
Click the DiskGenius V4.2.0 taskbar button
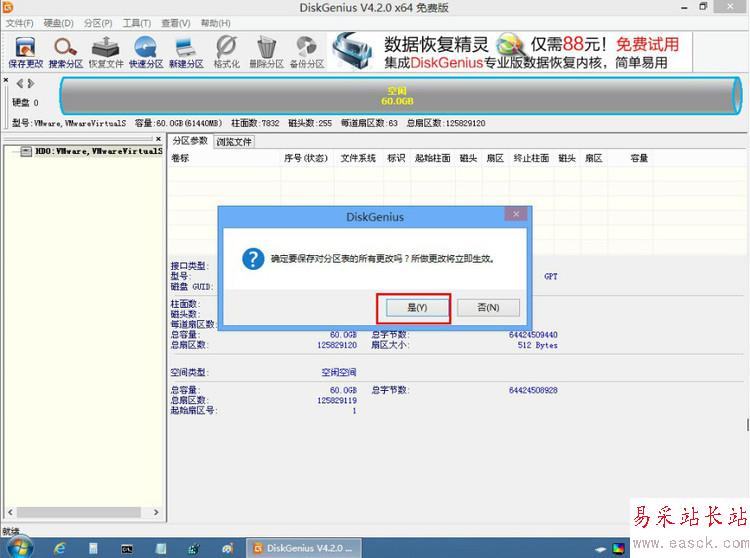(304, 548)
